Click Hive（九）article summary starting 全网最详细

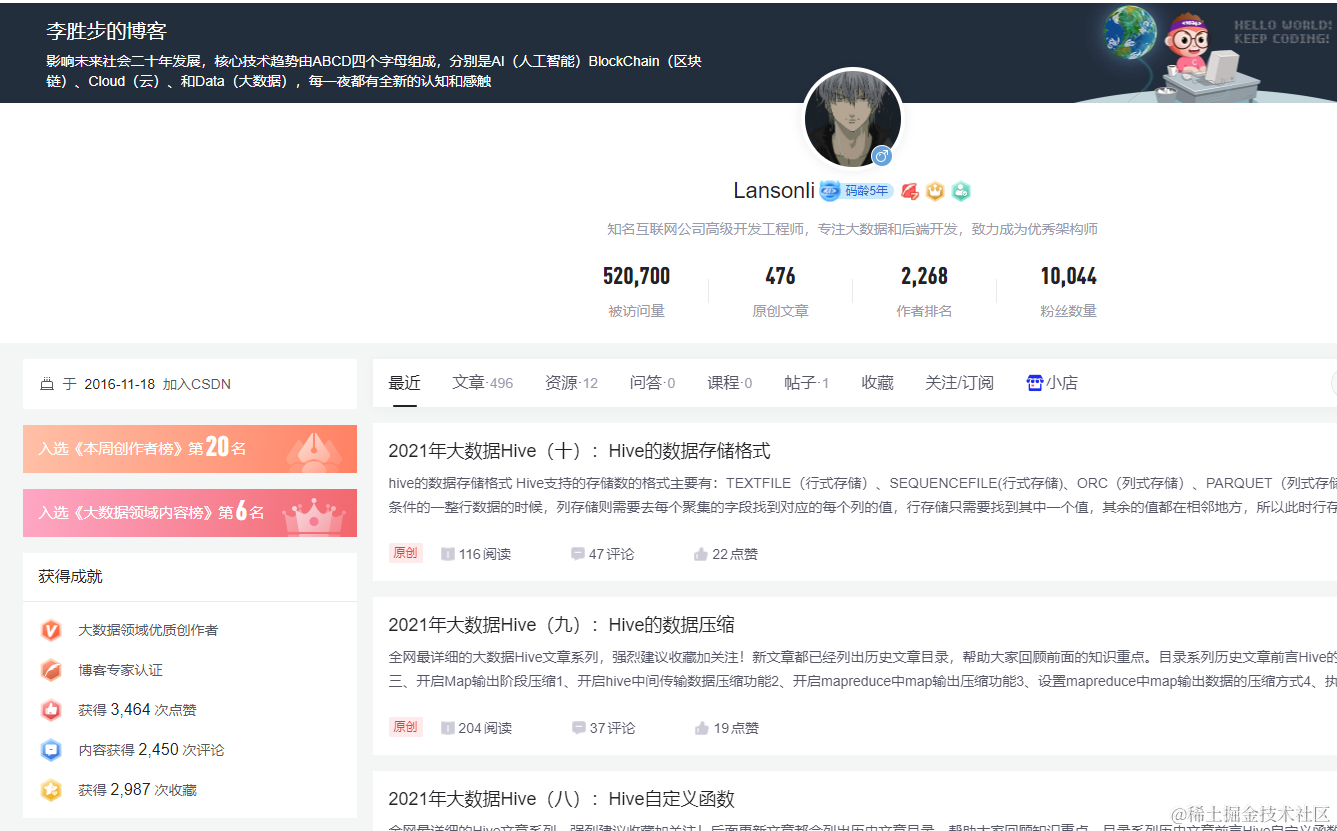click(862, 669)
